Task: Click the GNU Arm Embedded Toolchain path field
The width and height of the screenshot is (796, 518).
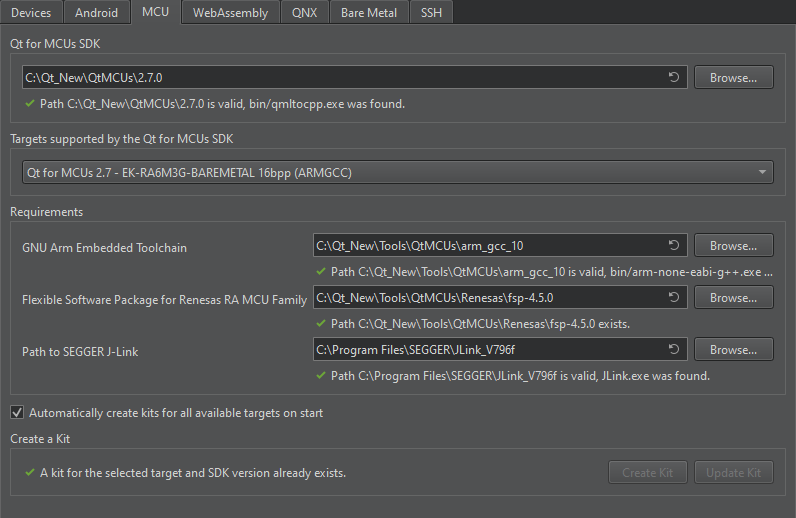Action: (485, 246)
